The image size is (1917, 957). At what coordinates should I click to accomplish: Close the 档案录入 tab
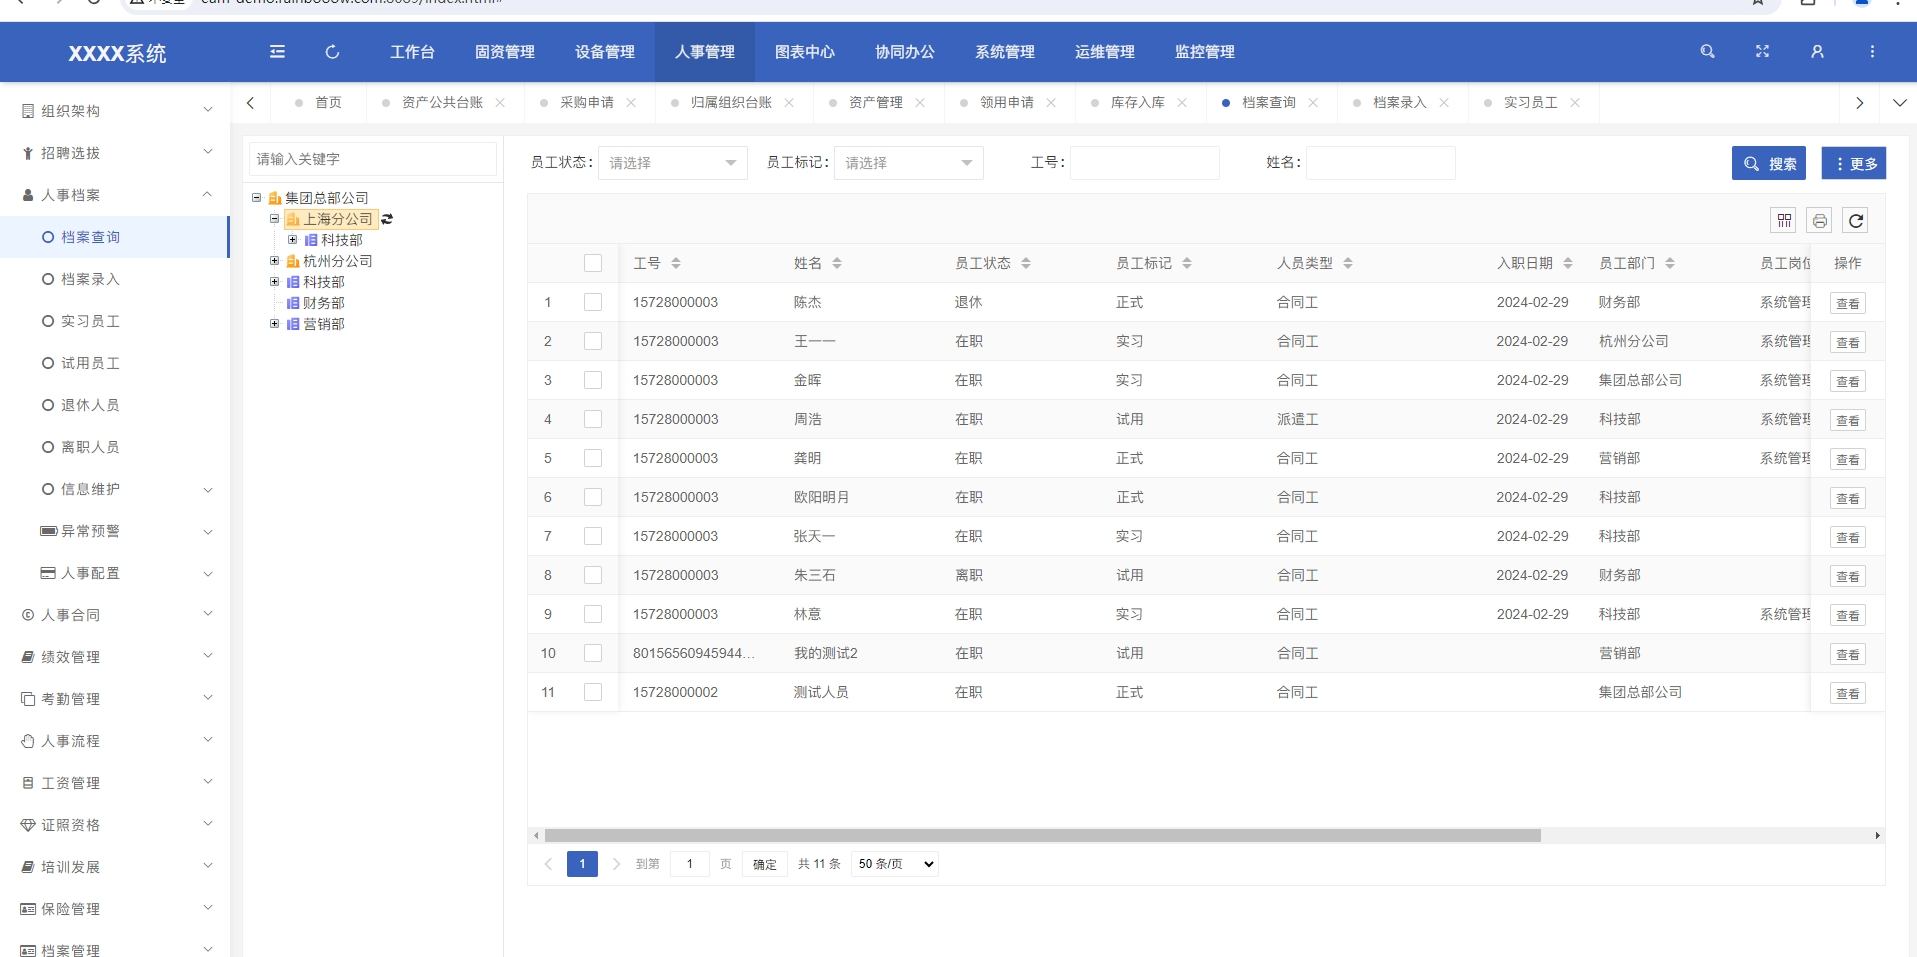(1444, 103)
